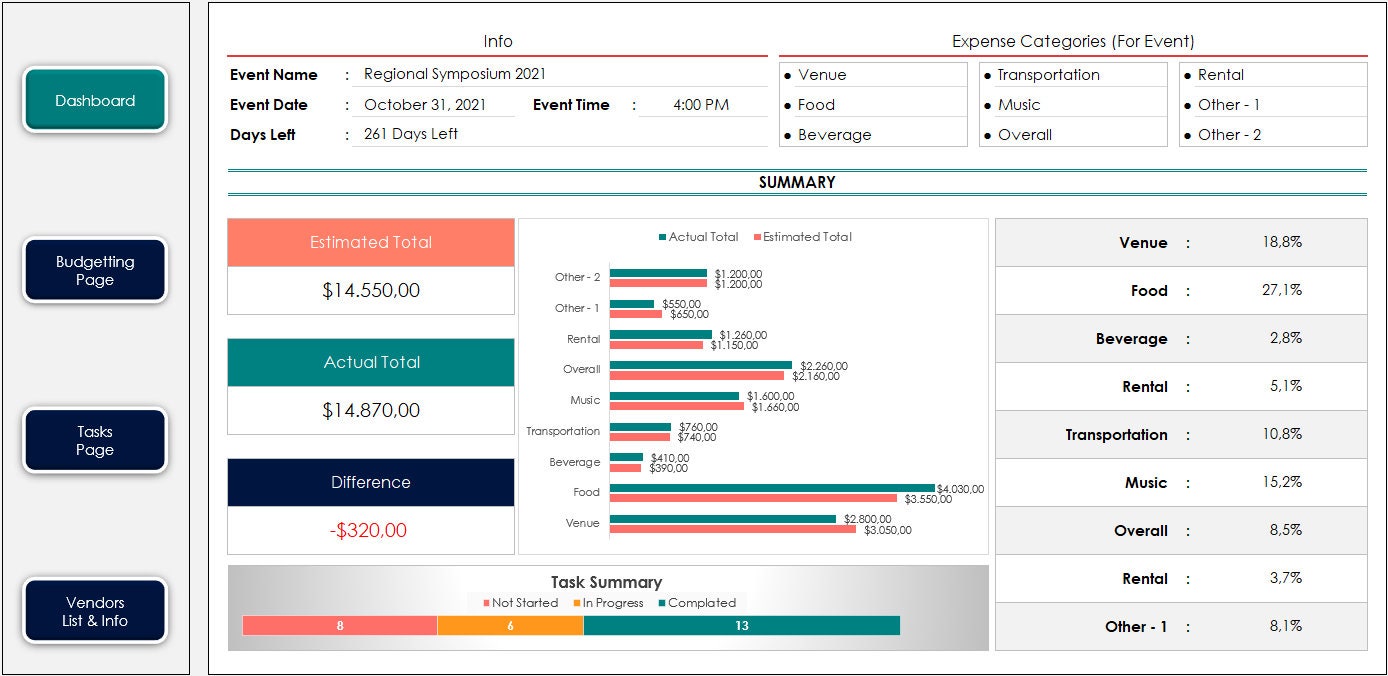
Task: Click the In Progress task segment showing 6
Action: [510, 625]
